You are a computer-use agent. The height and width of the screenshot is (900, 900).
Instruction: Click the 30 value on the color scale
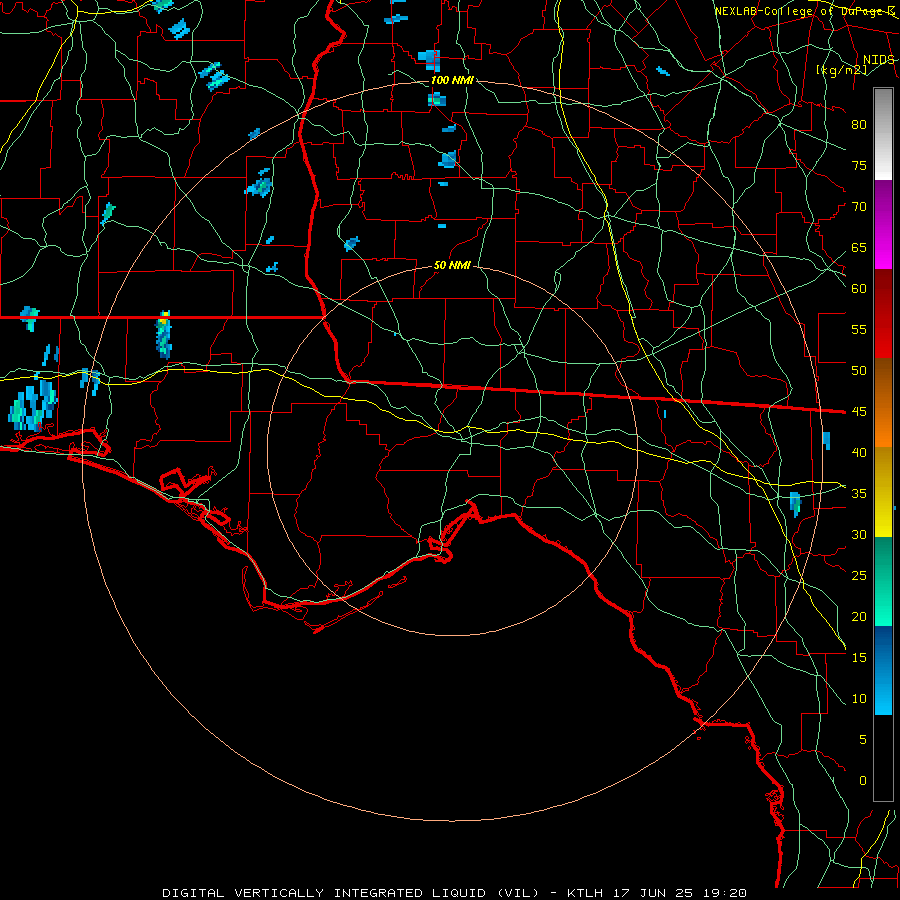(x=859, y=534)
